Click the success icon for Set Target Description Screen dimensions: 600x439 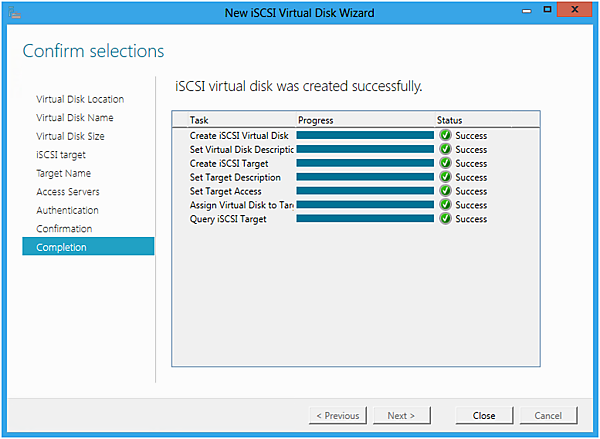(445, 177)
